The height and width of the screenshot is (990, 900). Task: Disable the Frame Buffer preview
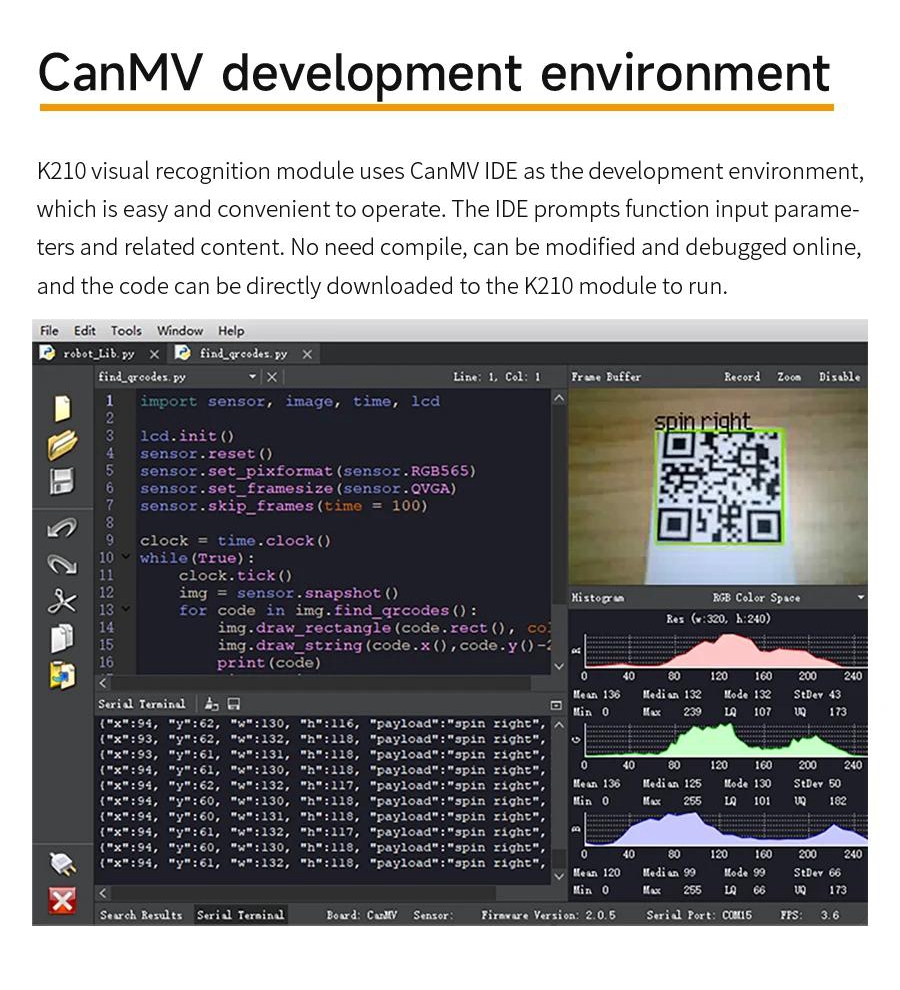[839, 377]
